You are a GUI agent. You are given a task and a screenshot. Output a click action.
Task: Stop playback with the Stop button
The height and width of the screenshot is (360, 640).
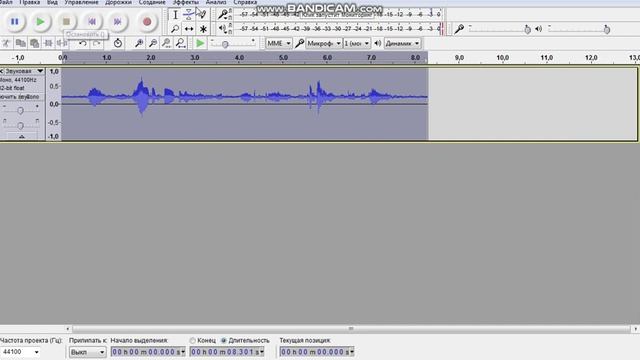(x=66, y=22)
